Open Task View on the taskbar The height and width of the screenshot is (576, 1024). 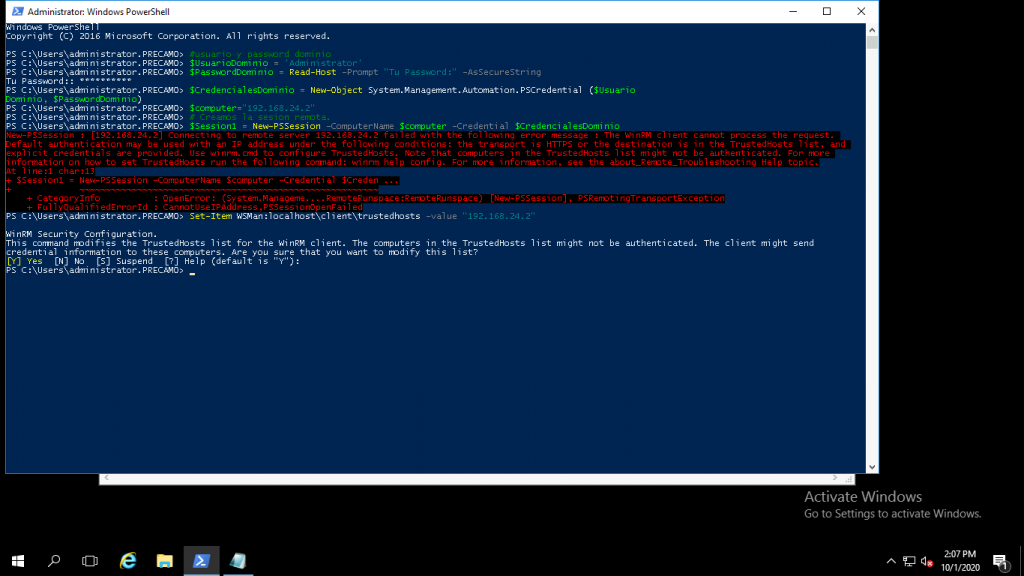(90, 561)
